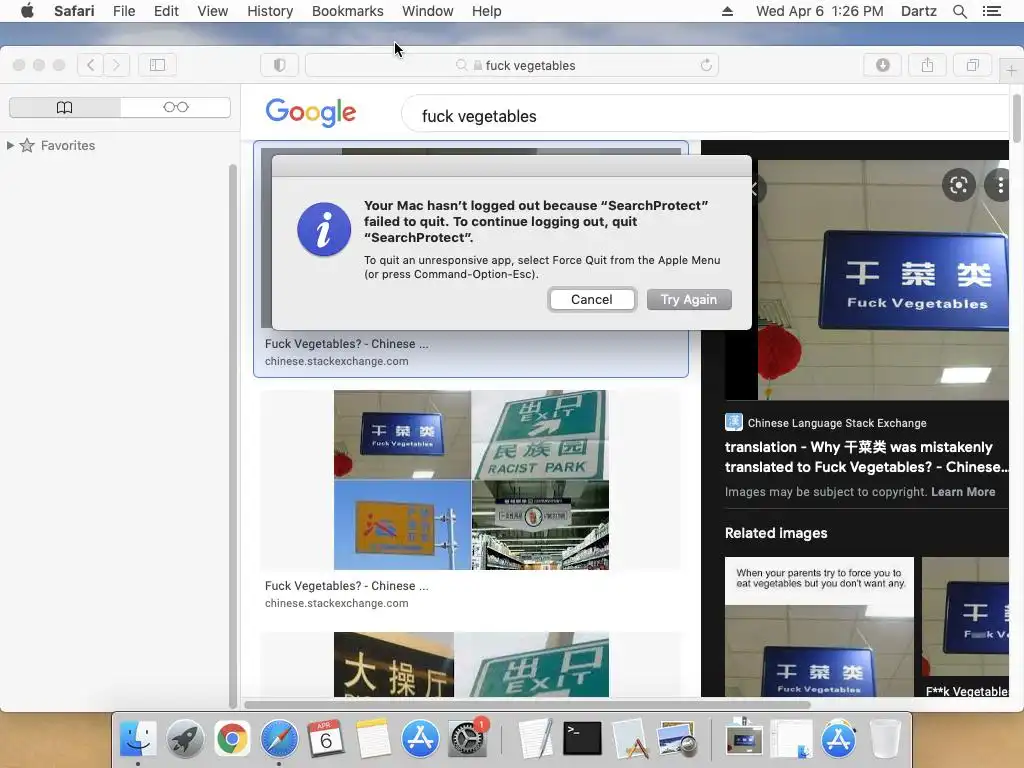
Task: Reload the page with the refresh icon
Action: click(706, 65)
